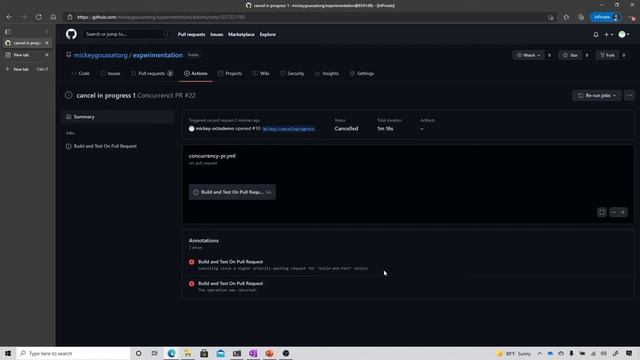Open the repository Settings tab

click(x=362, y=73)
